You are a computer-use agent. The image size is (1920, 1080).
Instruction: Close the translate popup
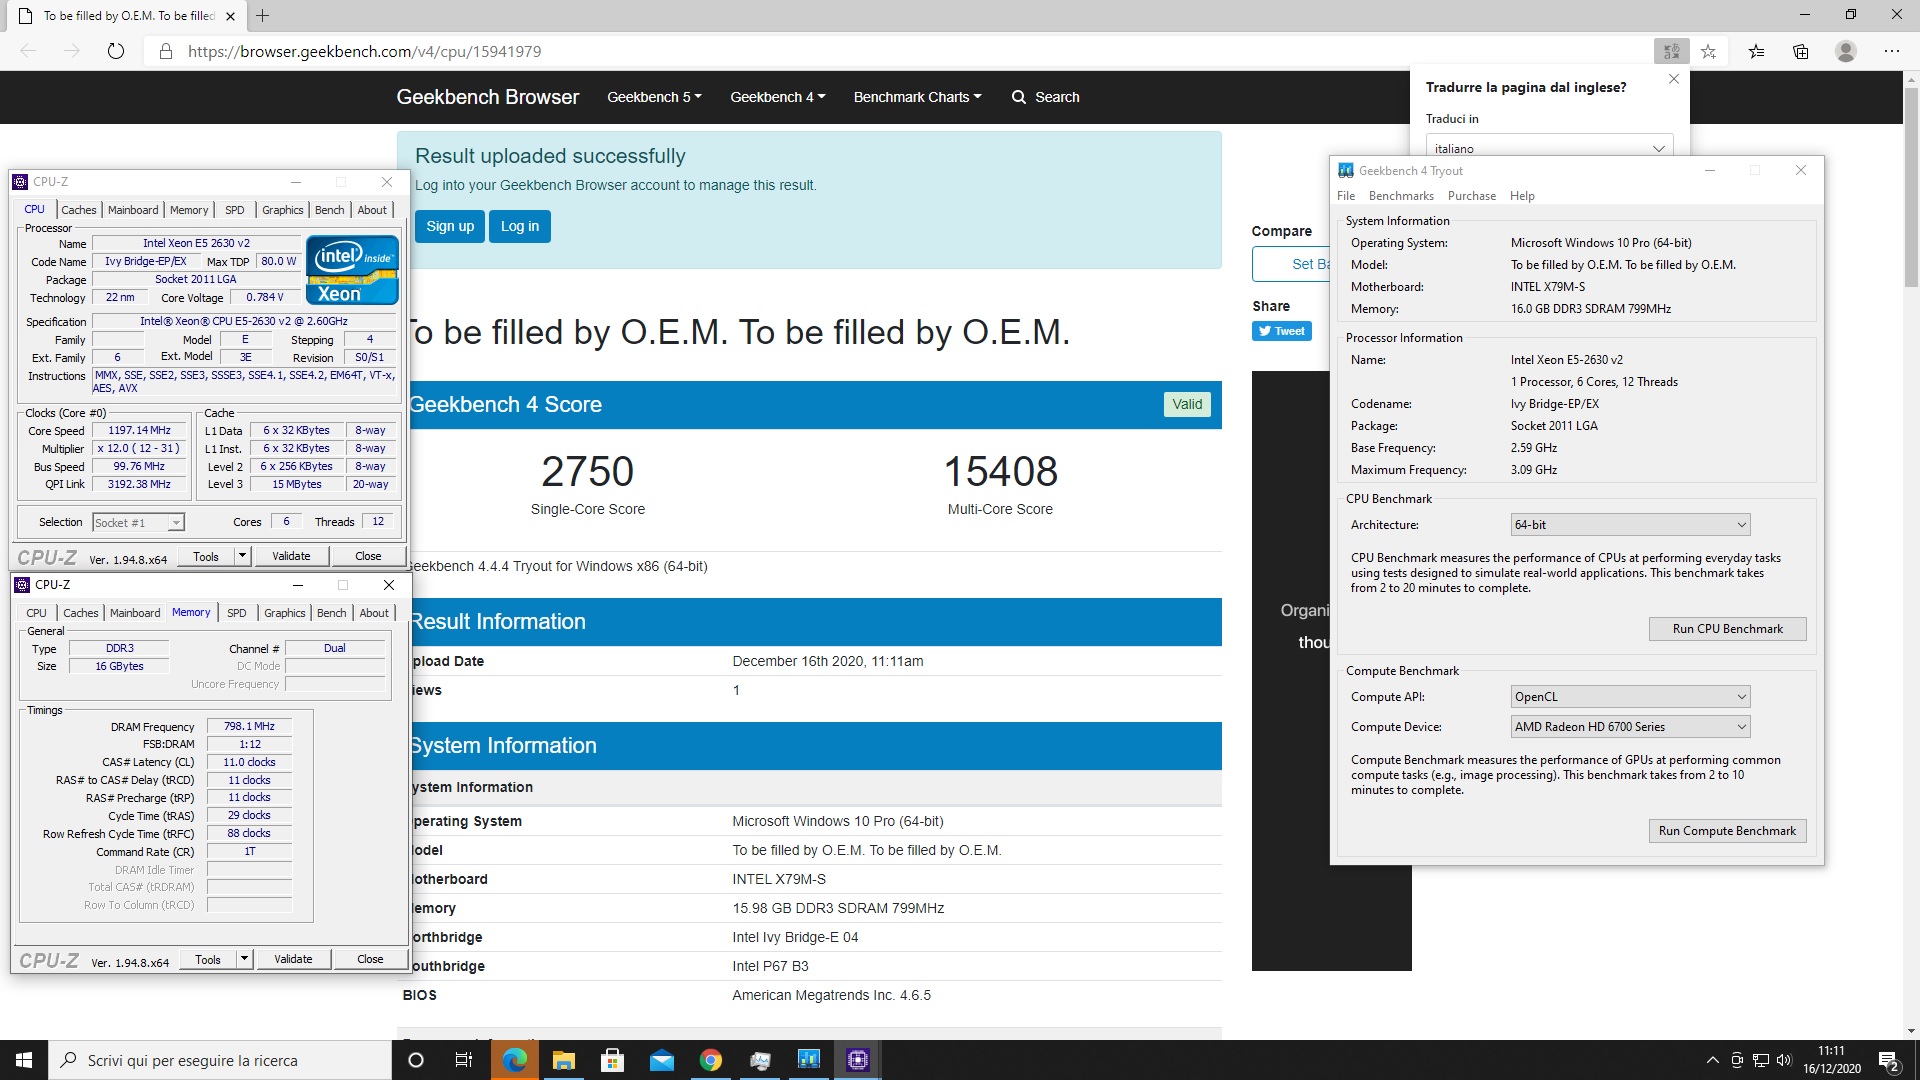click(x=1674, y=79)
